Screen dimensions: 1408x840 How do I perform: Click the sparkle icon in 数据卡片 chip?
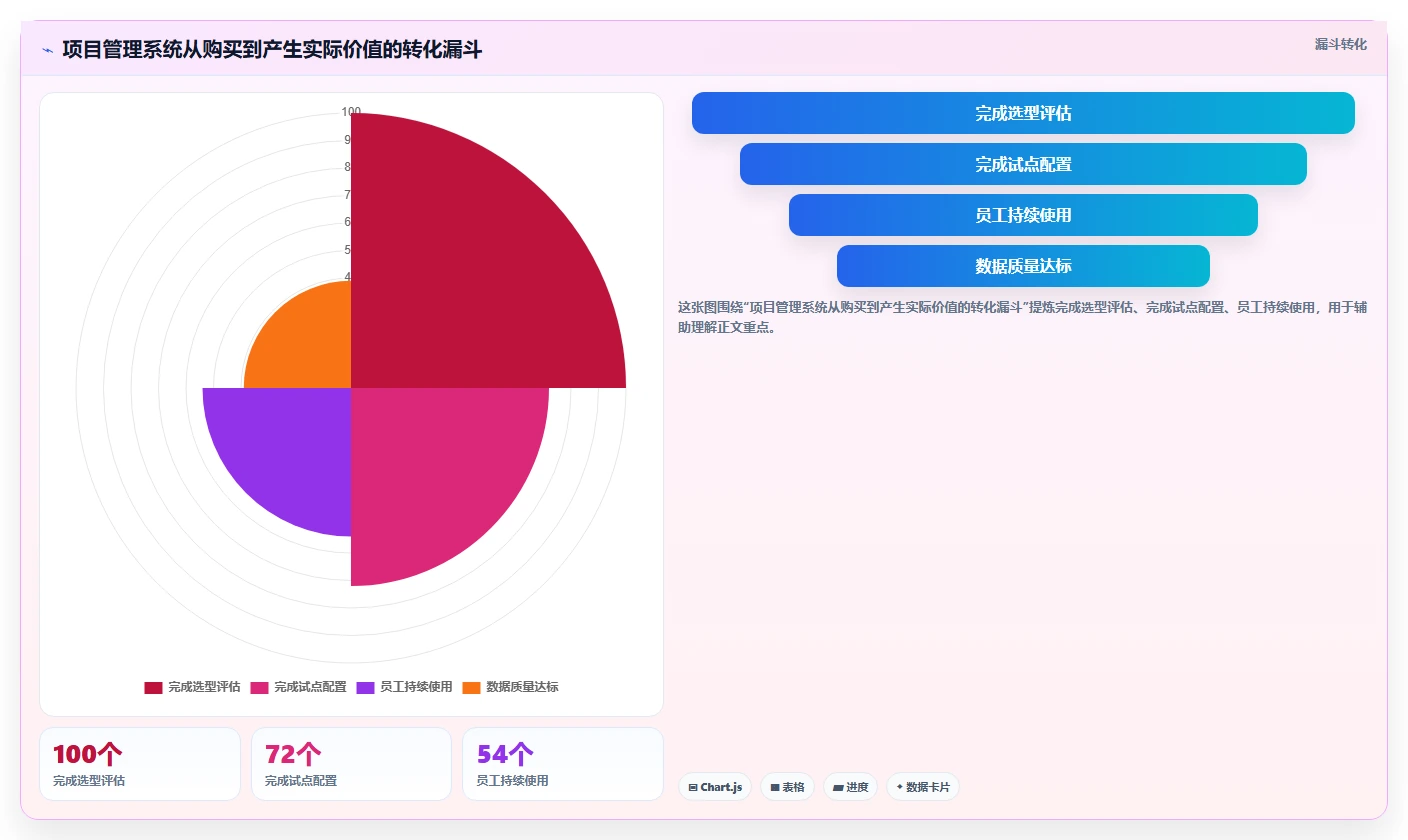pyautogui.click(x=900, y=787)
